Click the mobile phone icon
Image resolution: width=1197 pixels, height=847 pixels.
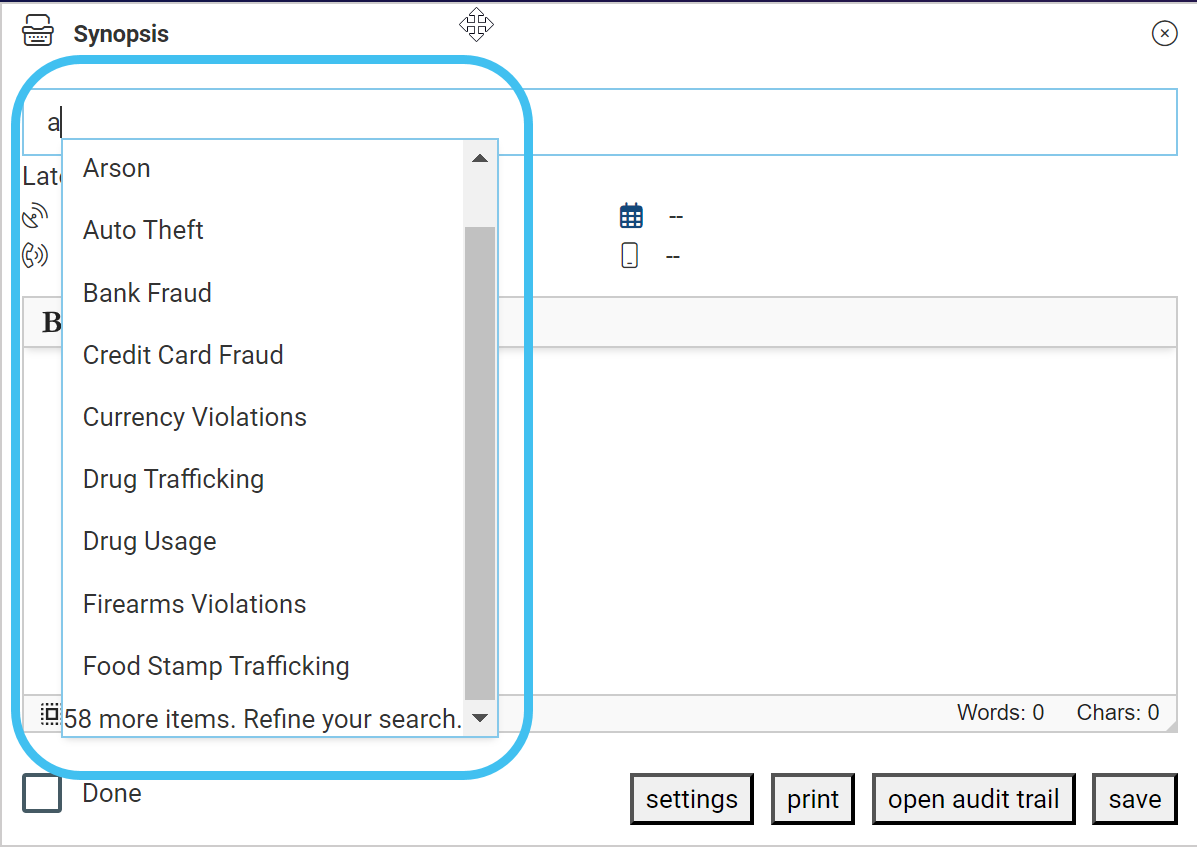[x=629, y=256]
